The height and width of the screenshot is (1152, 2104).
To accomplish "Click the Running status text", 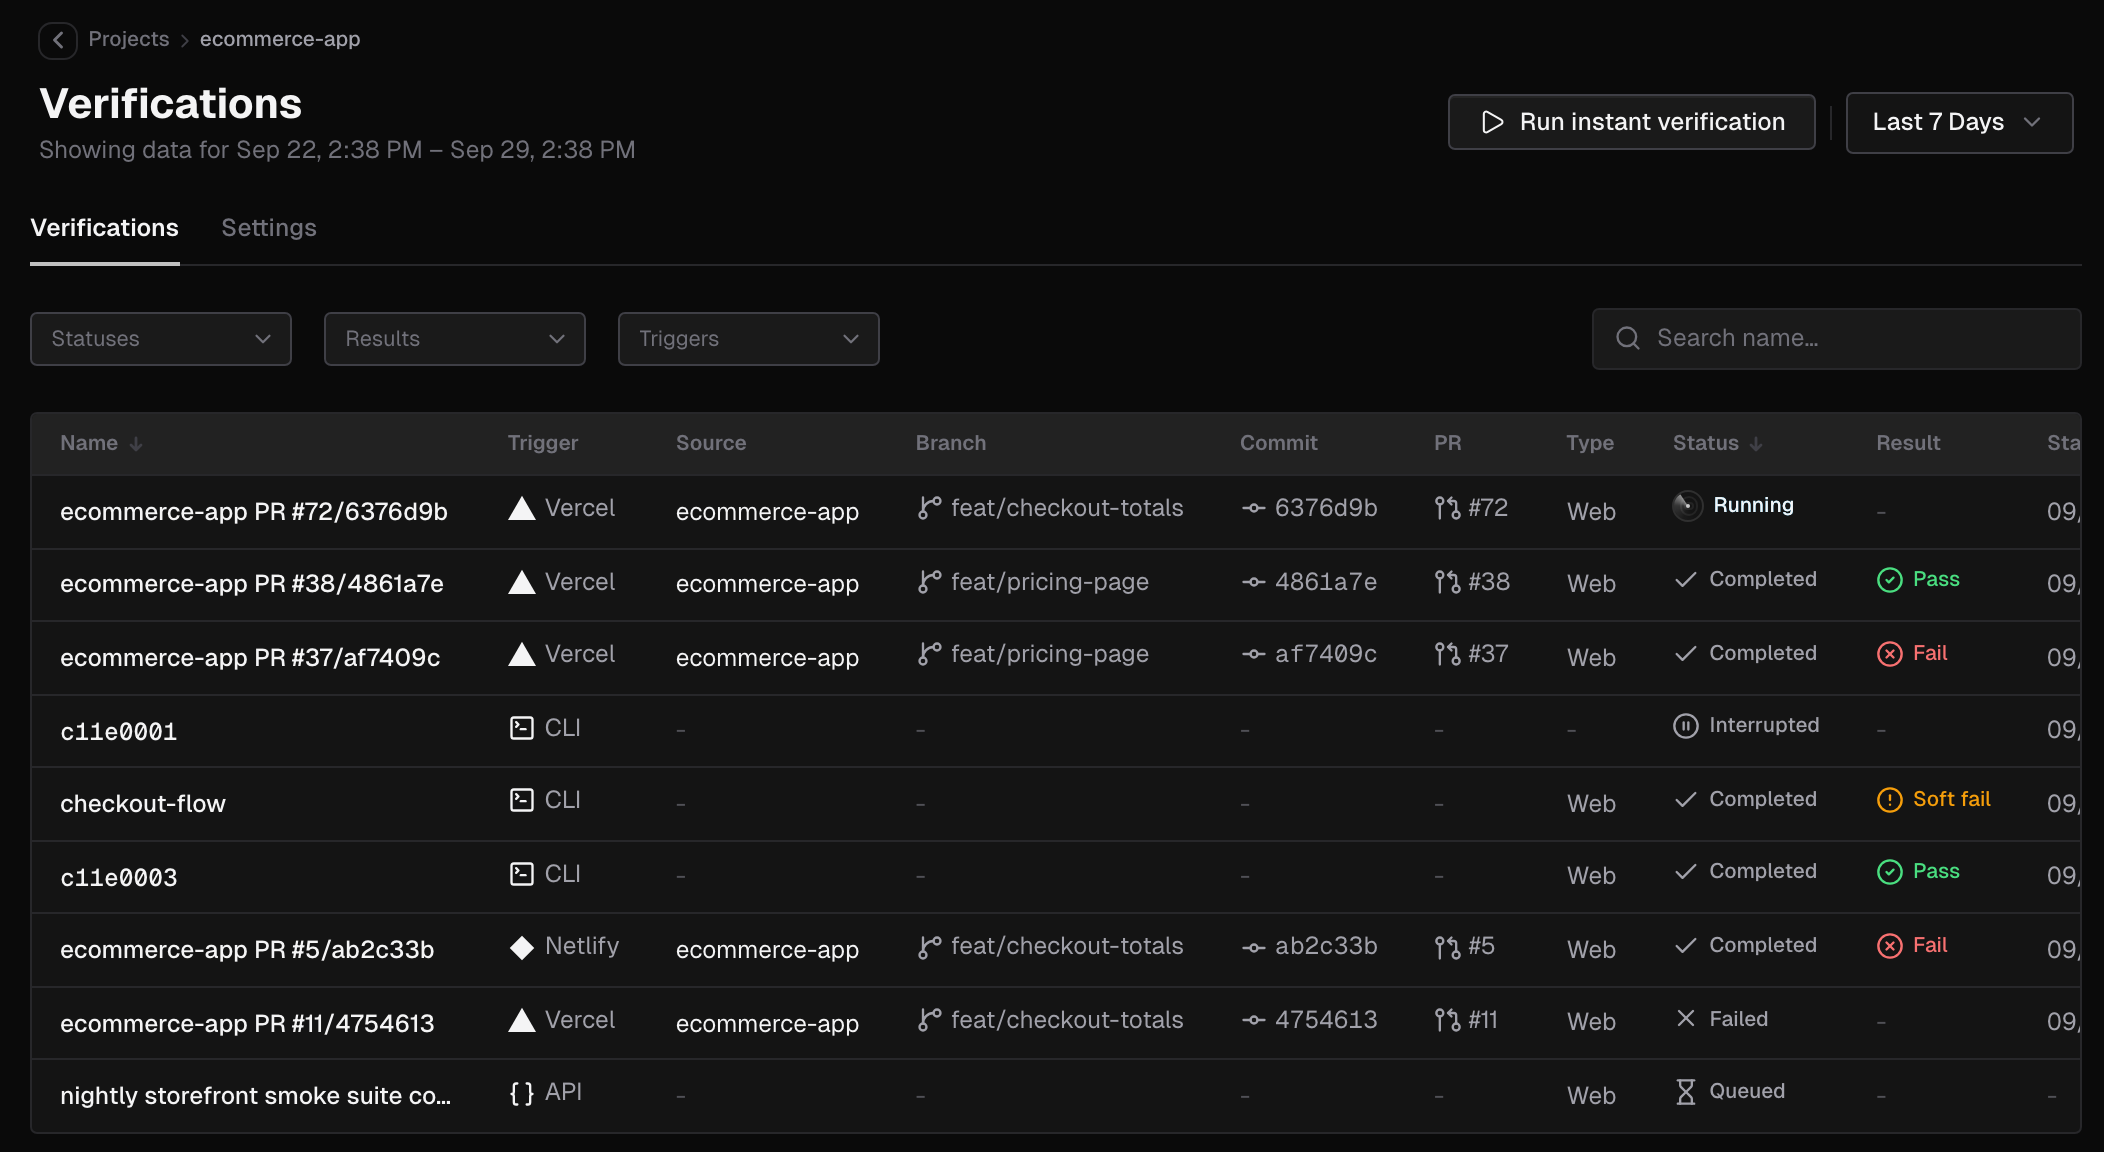I will tap(1754, 505).
